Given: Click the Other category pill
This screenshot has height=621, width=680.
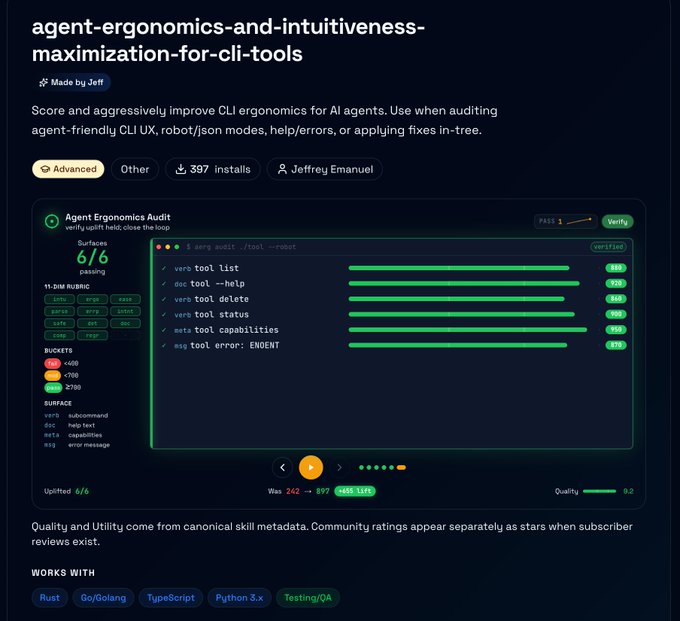Looking at the screenshot, I should point(135,169).
